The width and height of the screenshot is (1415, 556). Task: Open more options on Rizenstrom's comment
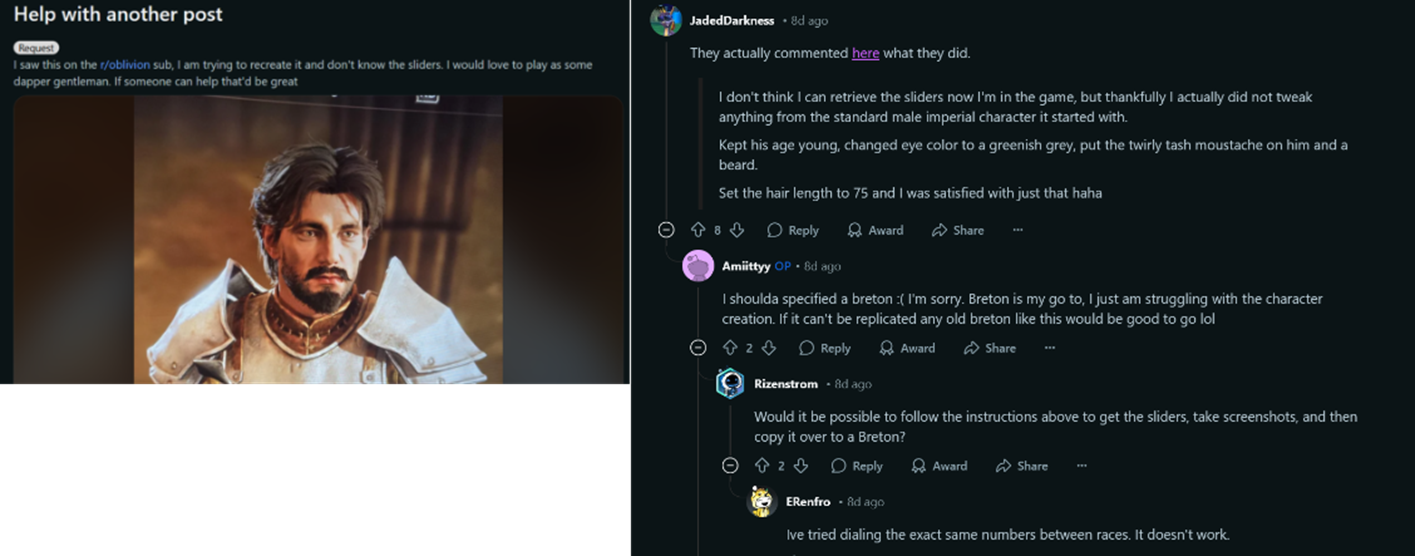pyautogui.click(x=1082, y=466)
